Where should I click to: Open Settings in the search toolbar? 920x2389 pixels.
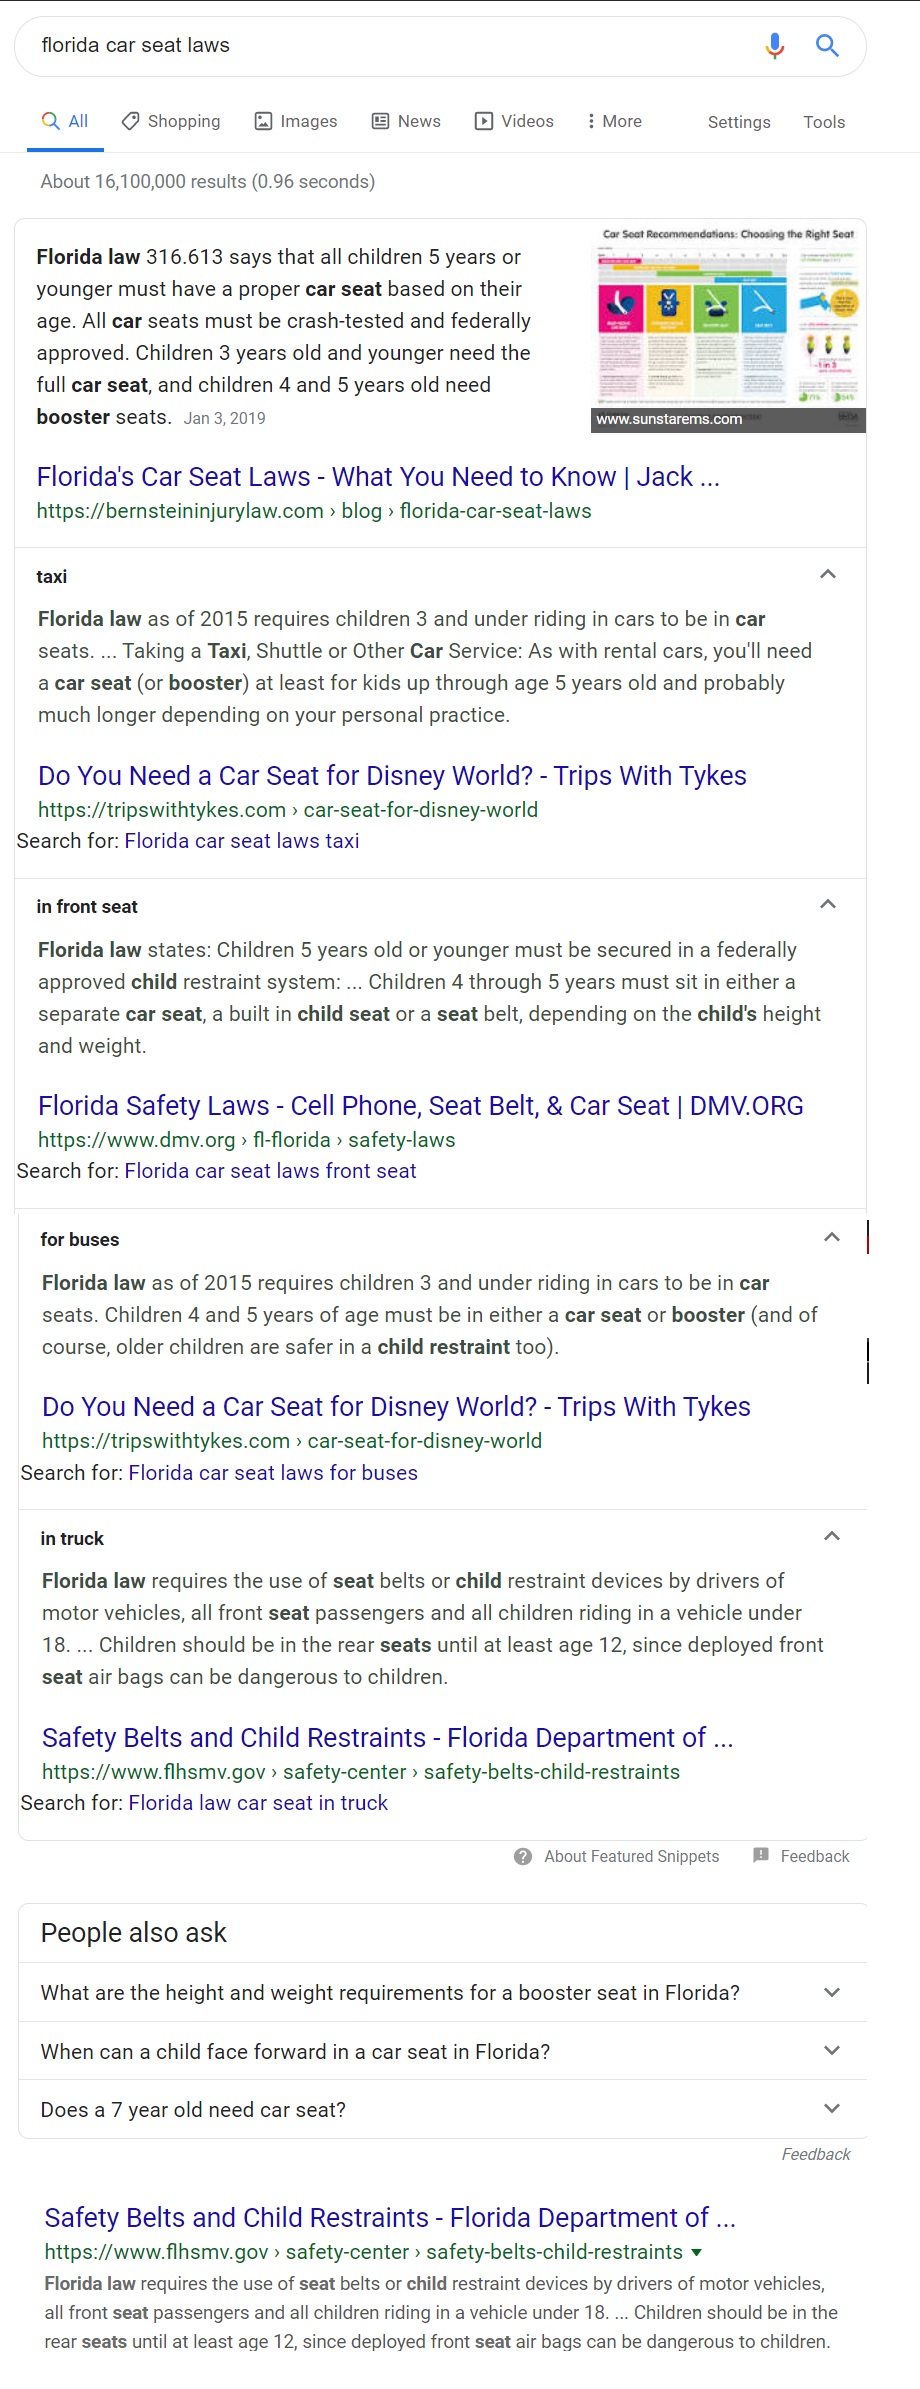(x=739, y=122)
